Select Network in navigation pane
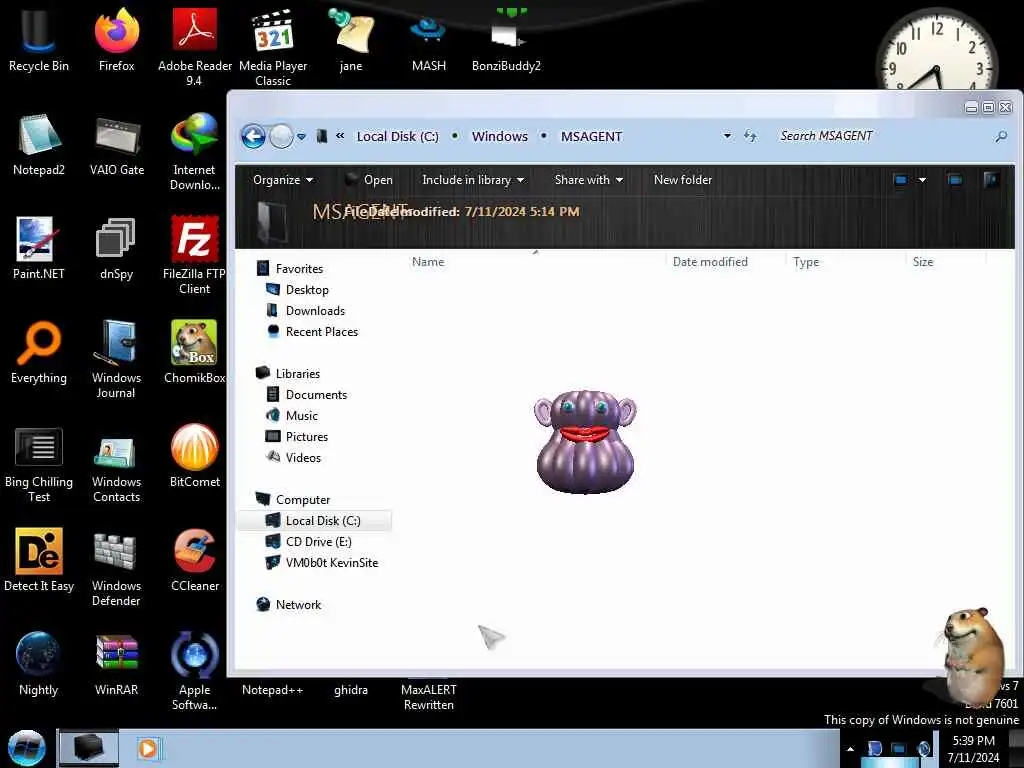 point(289,605)
